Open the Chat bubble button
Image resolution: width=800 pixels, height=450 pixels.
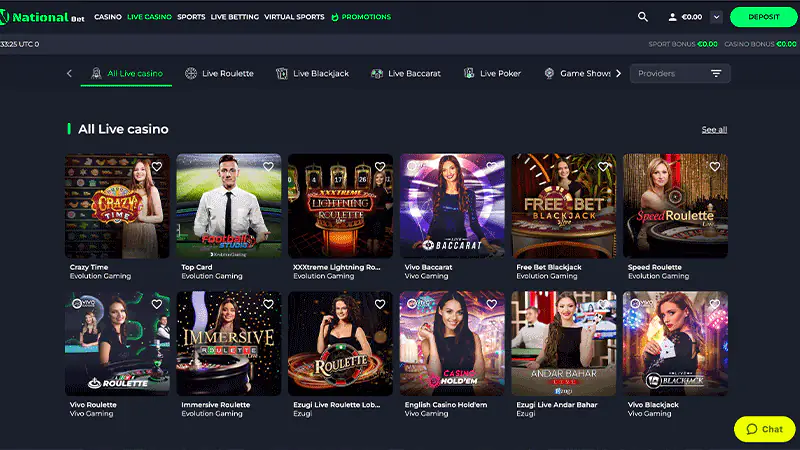764,429
